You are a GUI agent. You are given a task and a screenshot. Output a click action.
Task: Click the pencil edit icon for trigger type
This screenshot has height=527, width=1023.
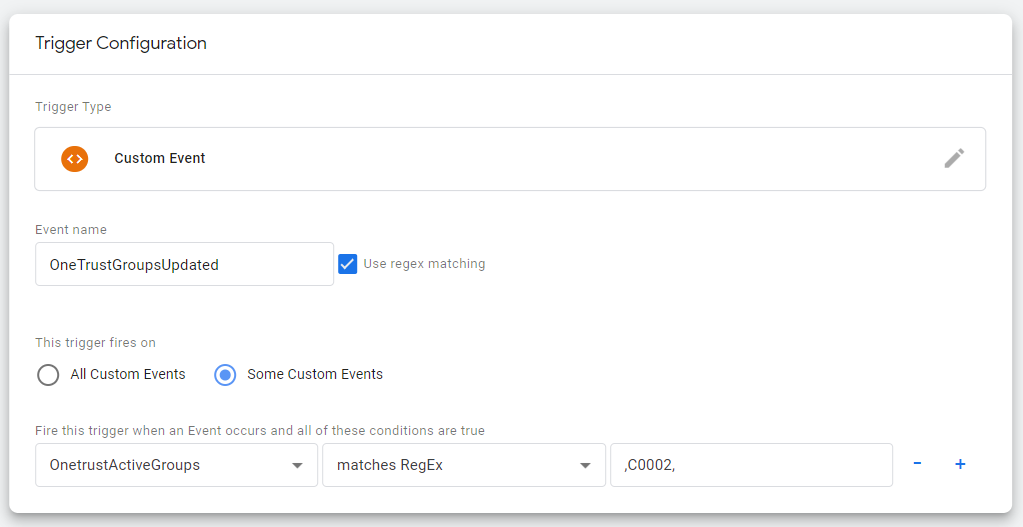pos(954,158)
